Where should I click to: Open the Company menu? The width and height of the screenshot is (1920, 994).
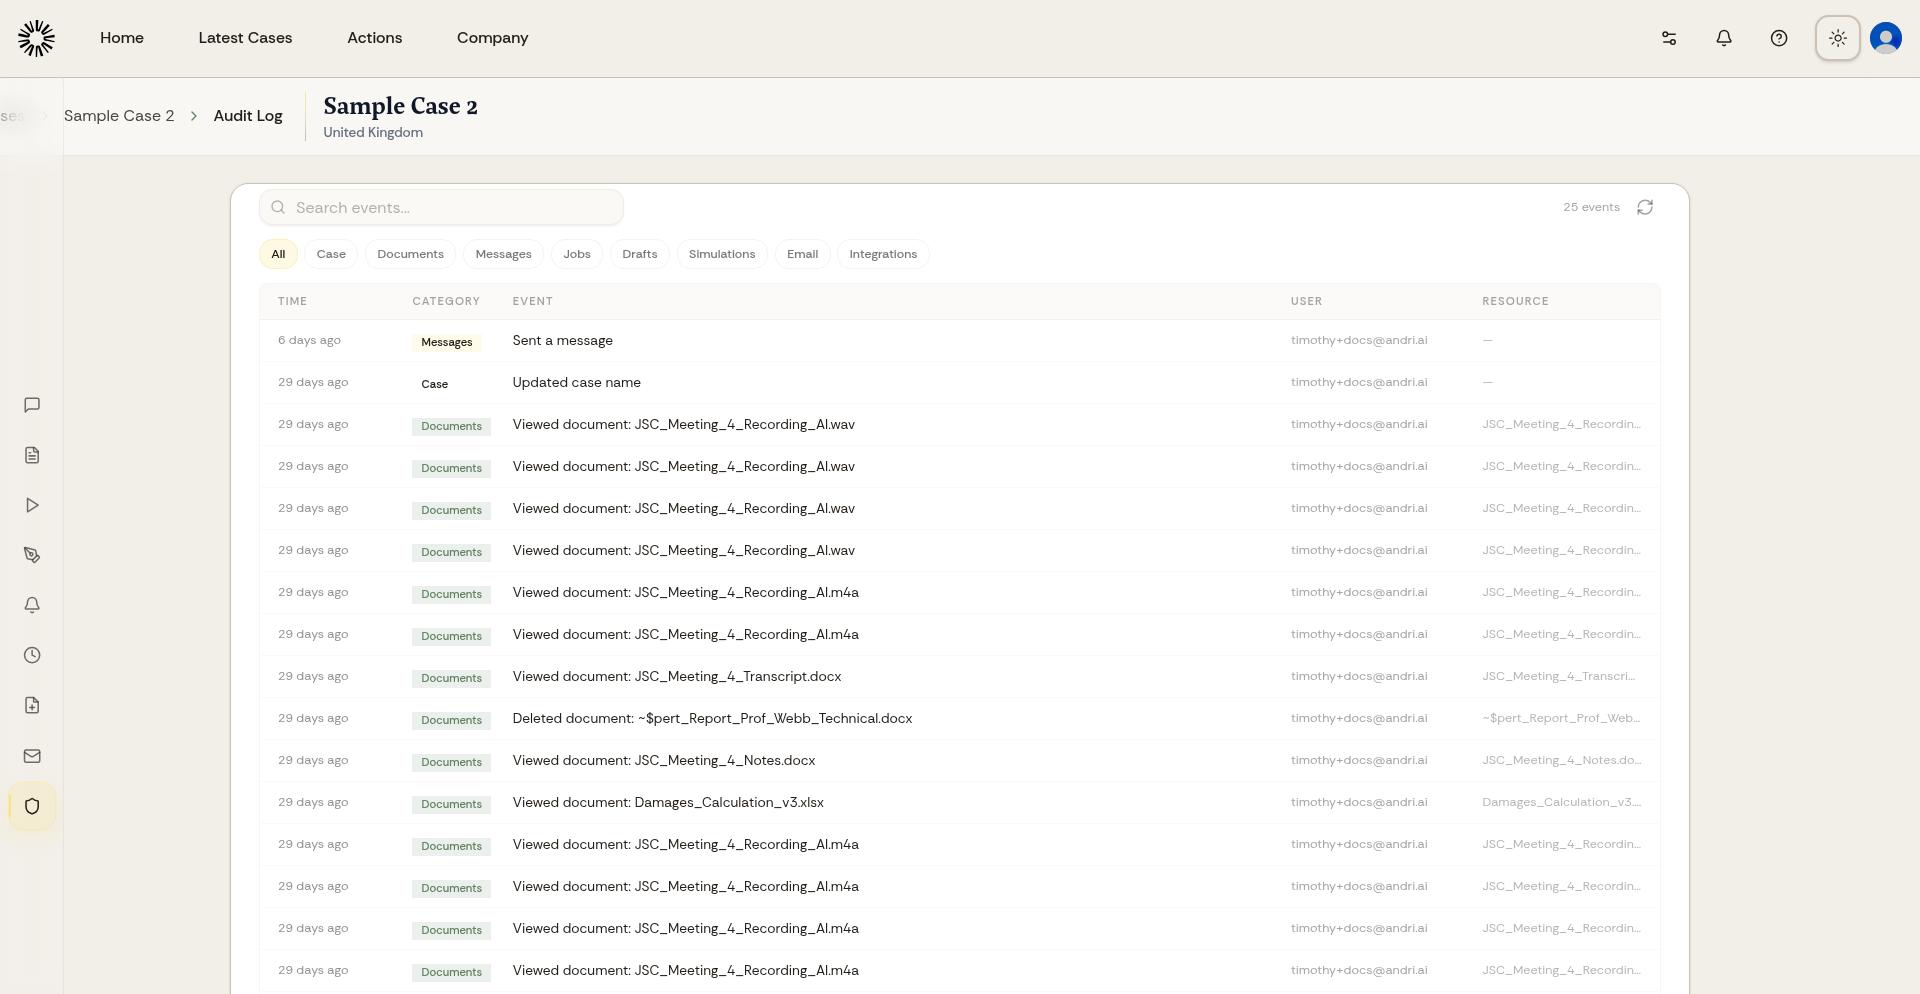[x=492, y=37]
